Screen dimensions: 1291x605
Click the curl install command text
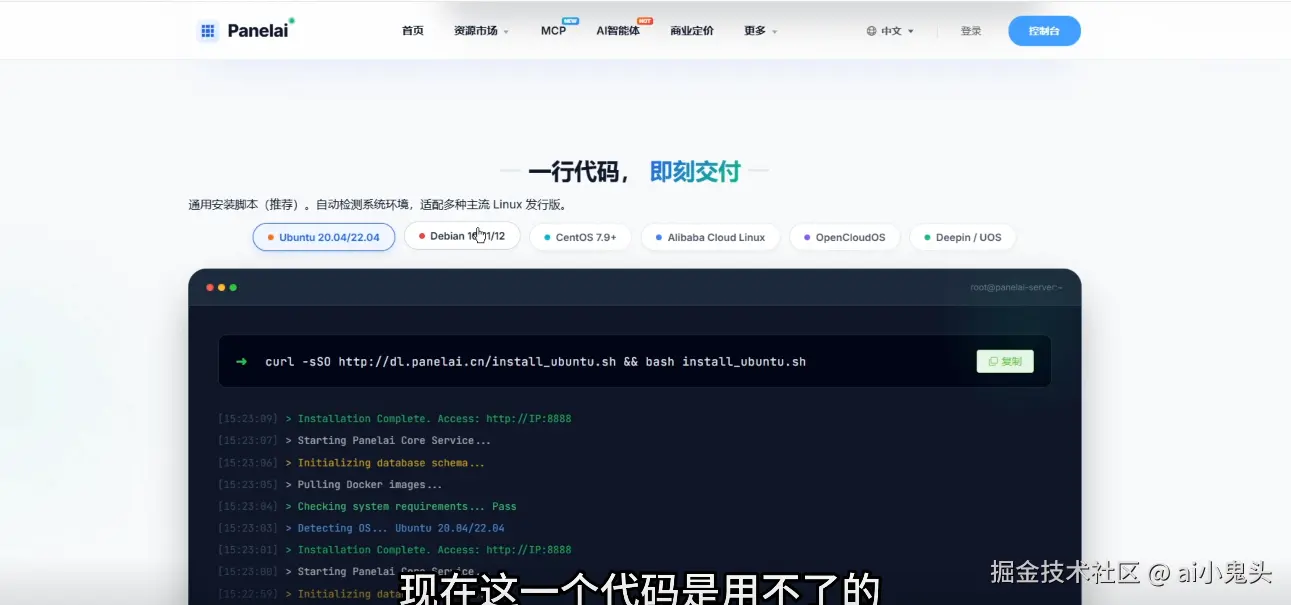pyautogui.click(x=535, y=362)
